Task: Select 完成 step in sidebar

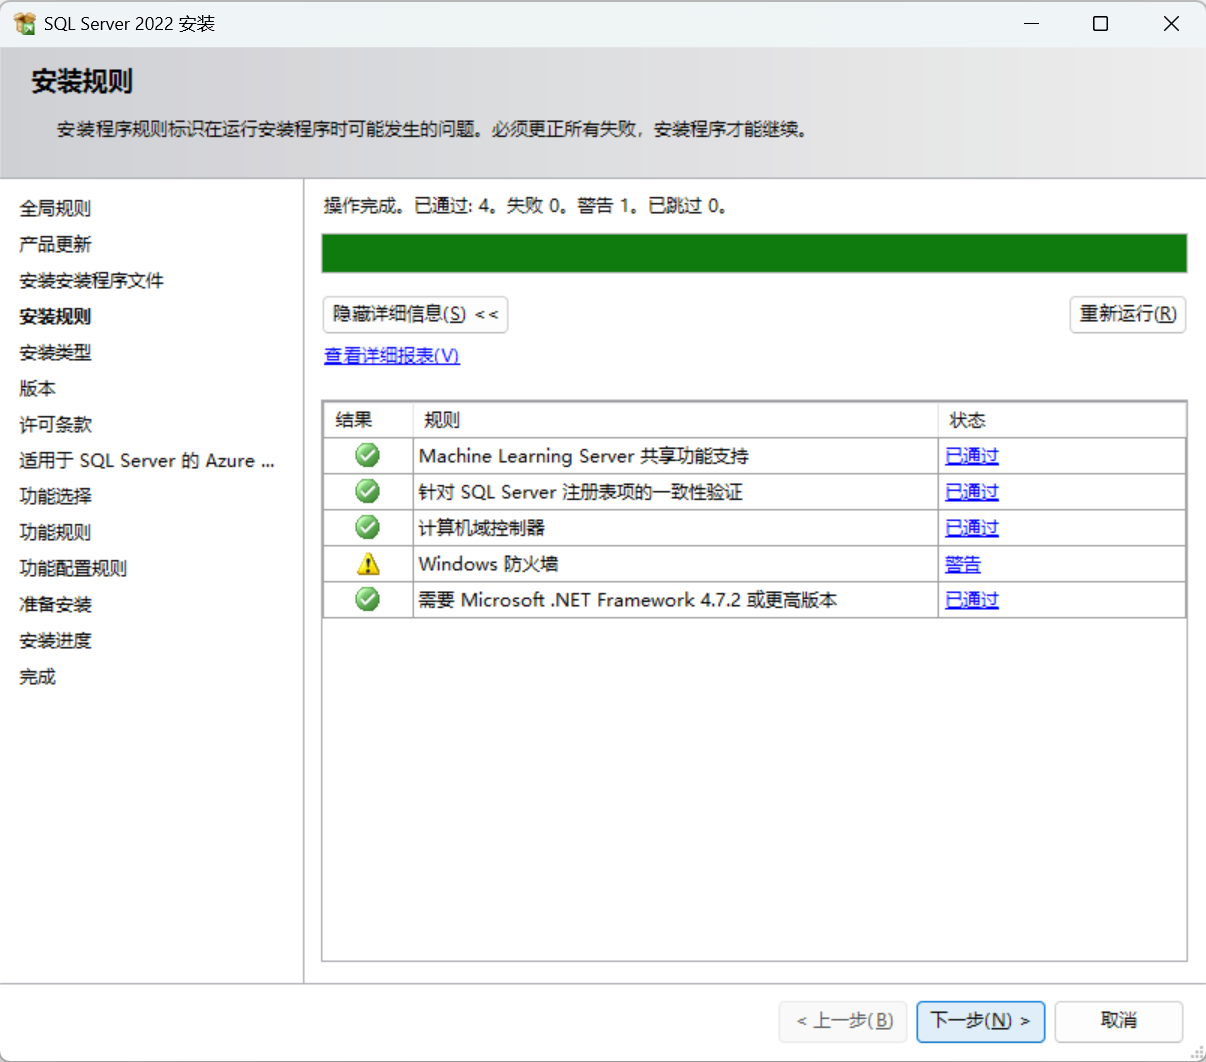Action: tap(37, 676)
